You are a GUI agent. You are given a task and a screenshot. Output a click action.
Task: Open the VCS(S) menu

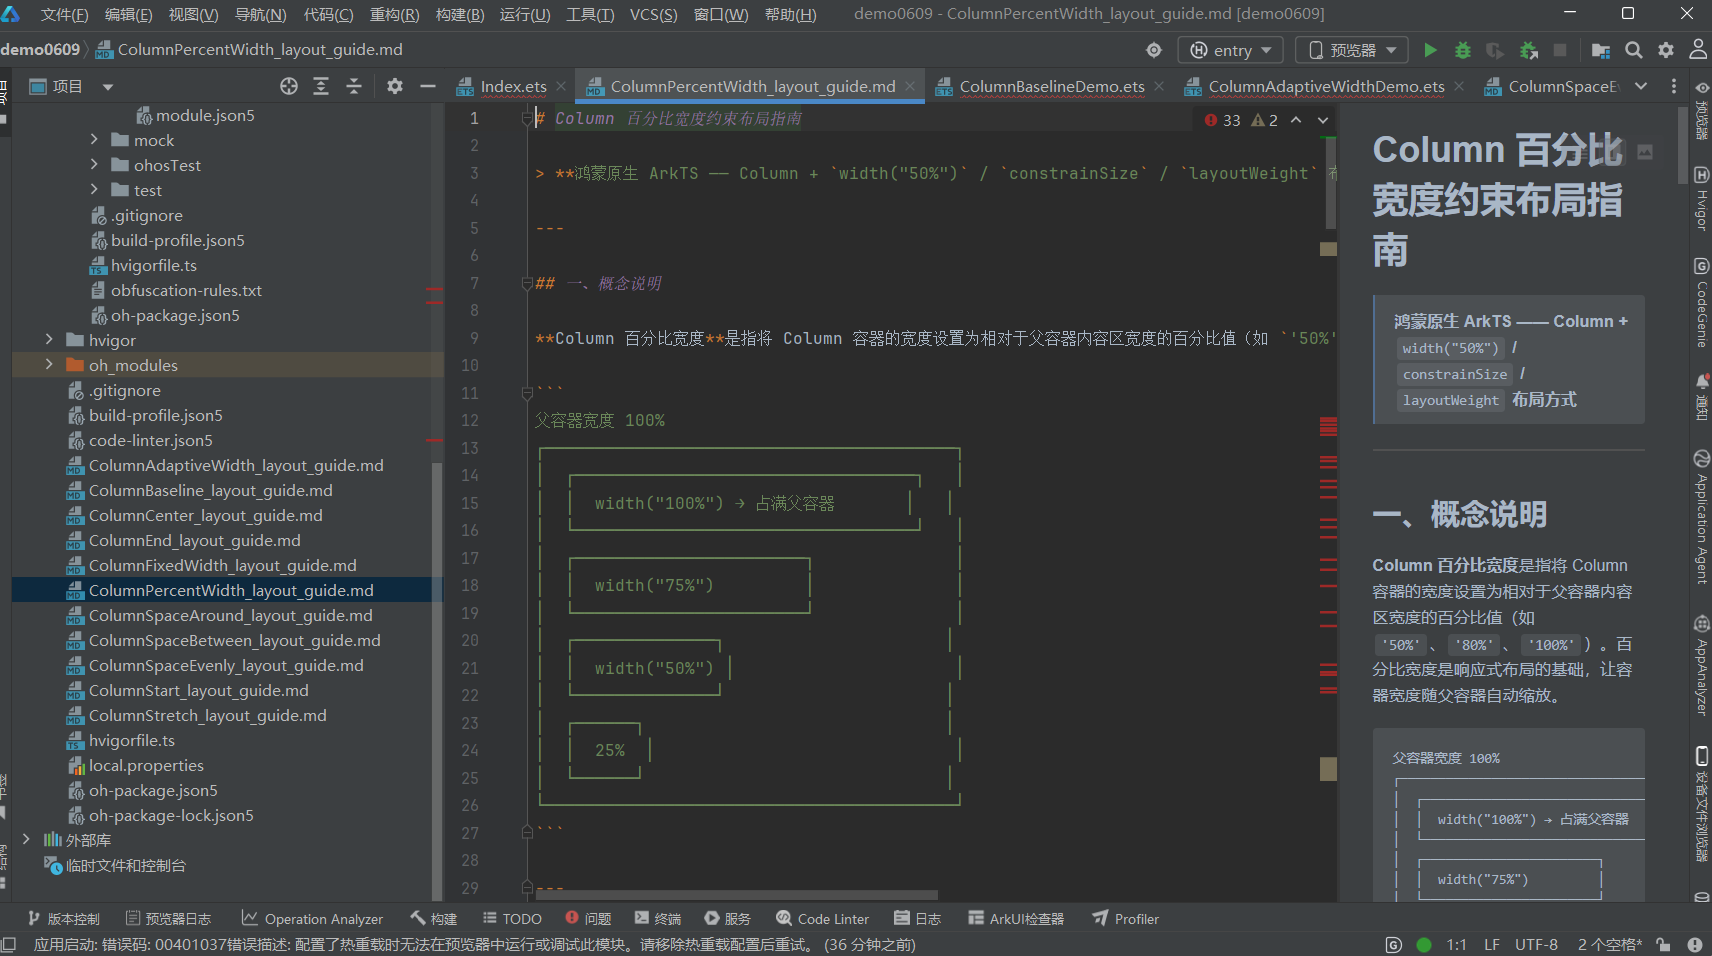653,14
